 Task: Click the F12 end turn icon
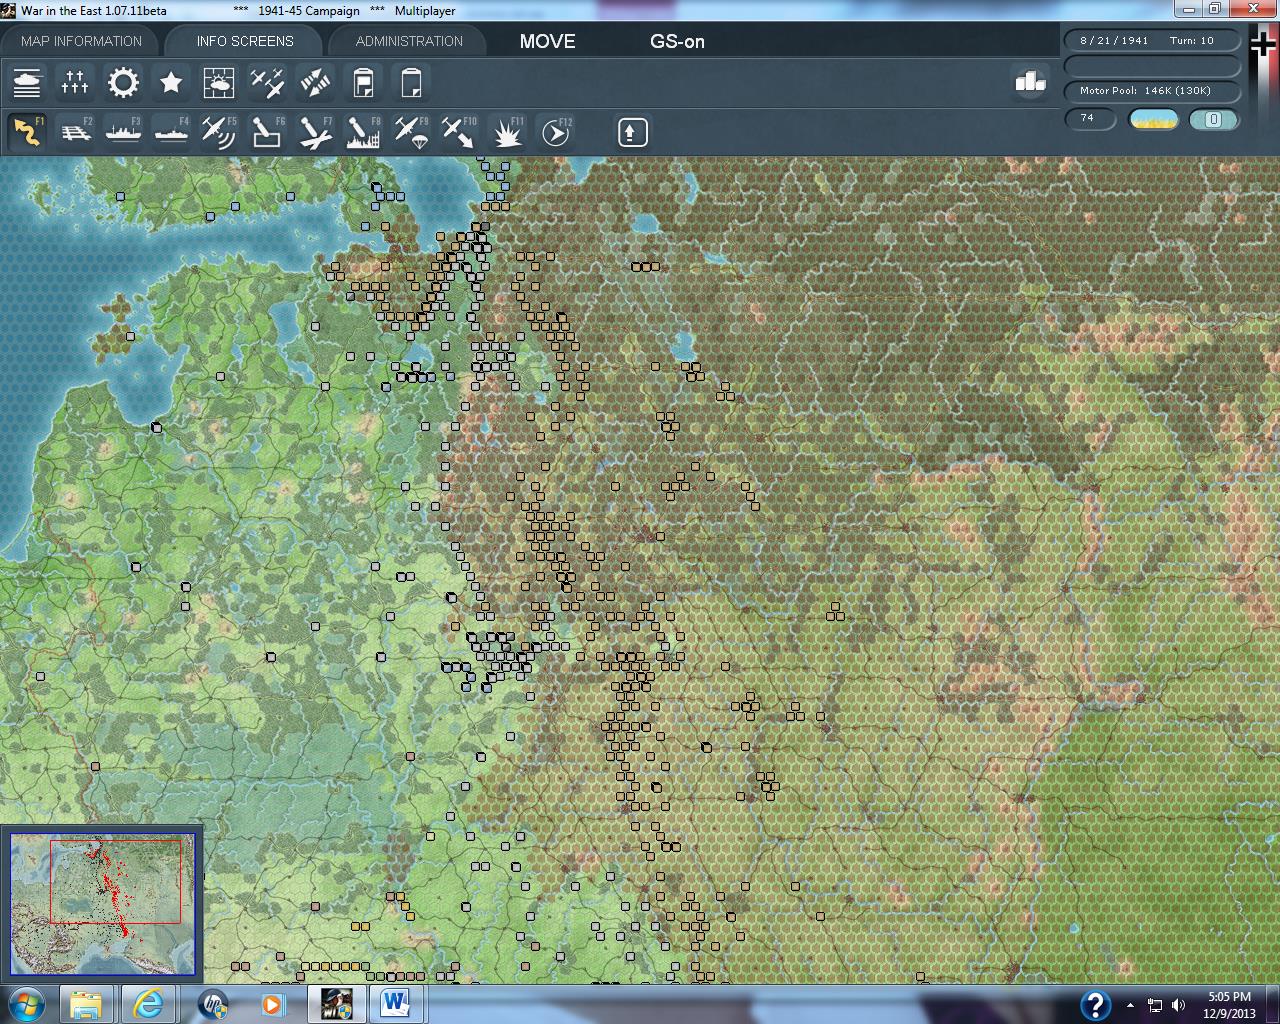[x=555, y=132]
